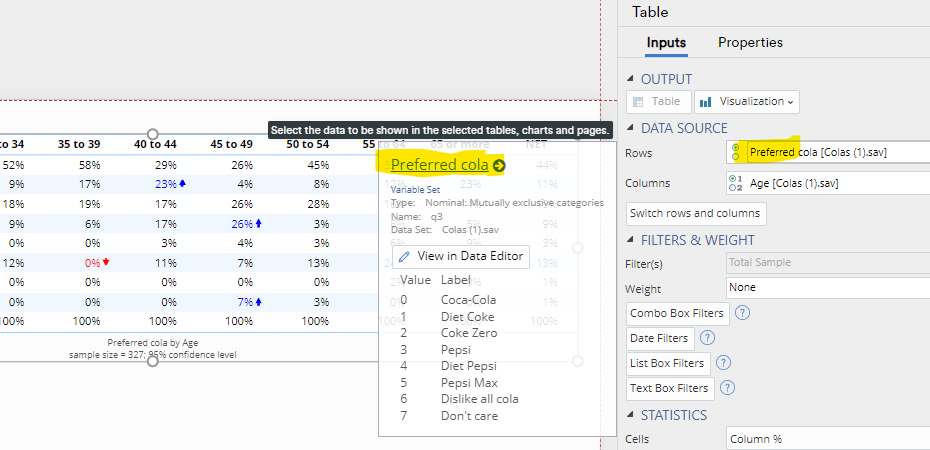Open help for Date Filters

pos(708,338)
